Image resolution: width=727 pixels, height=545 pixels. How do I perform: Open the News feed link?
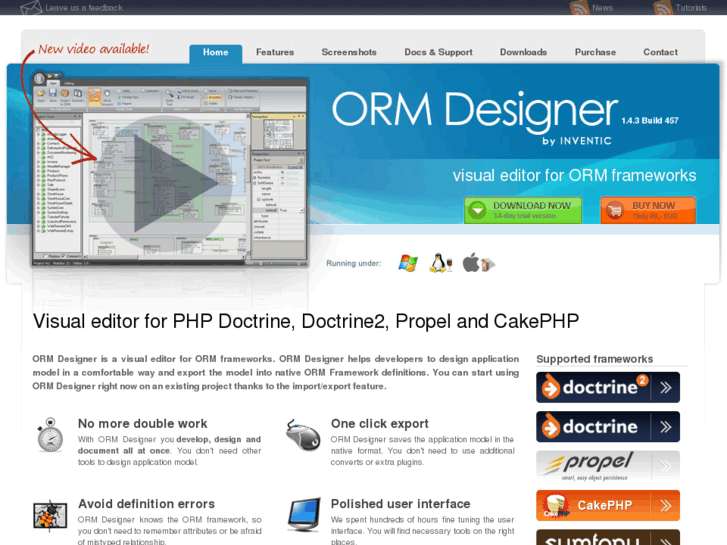pos(602,8)
